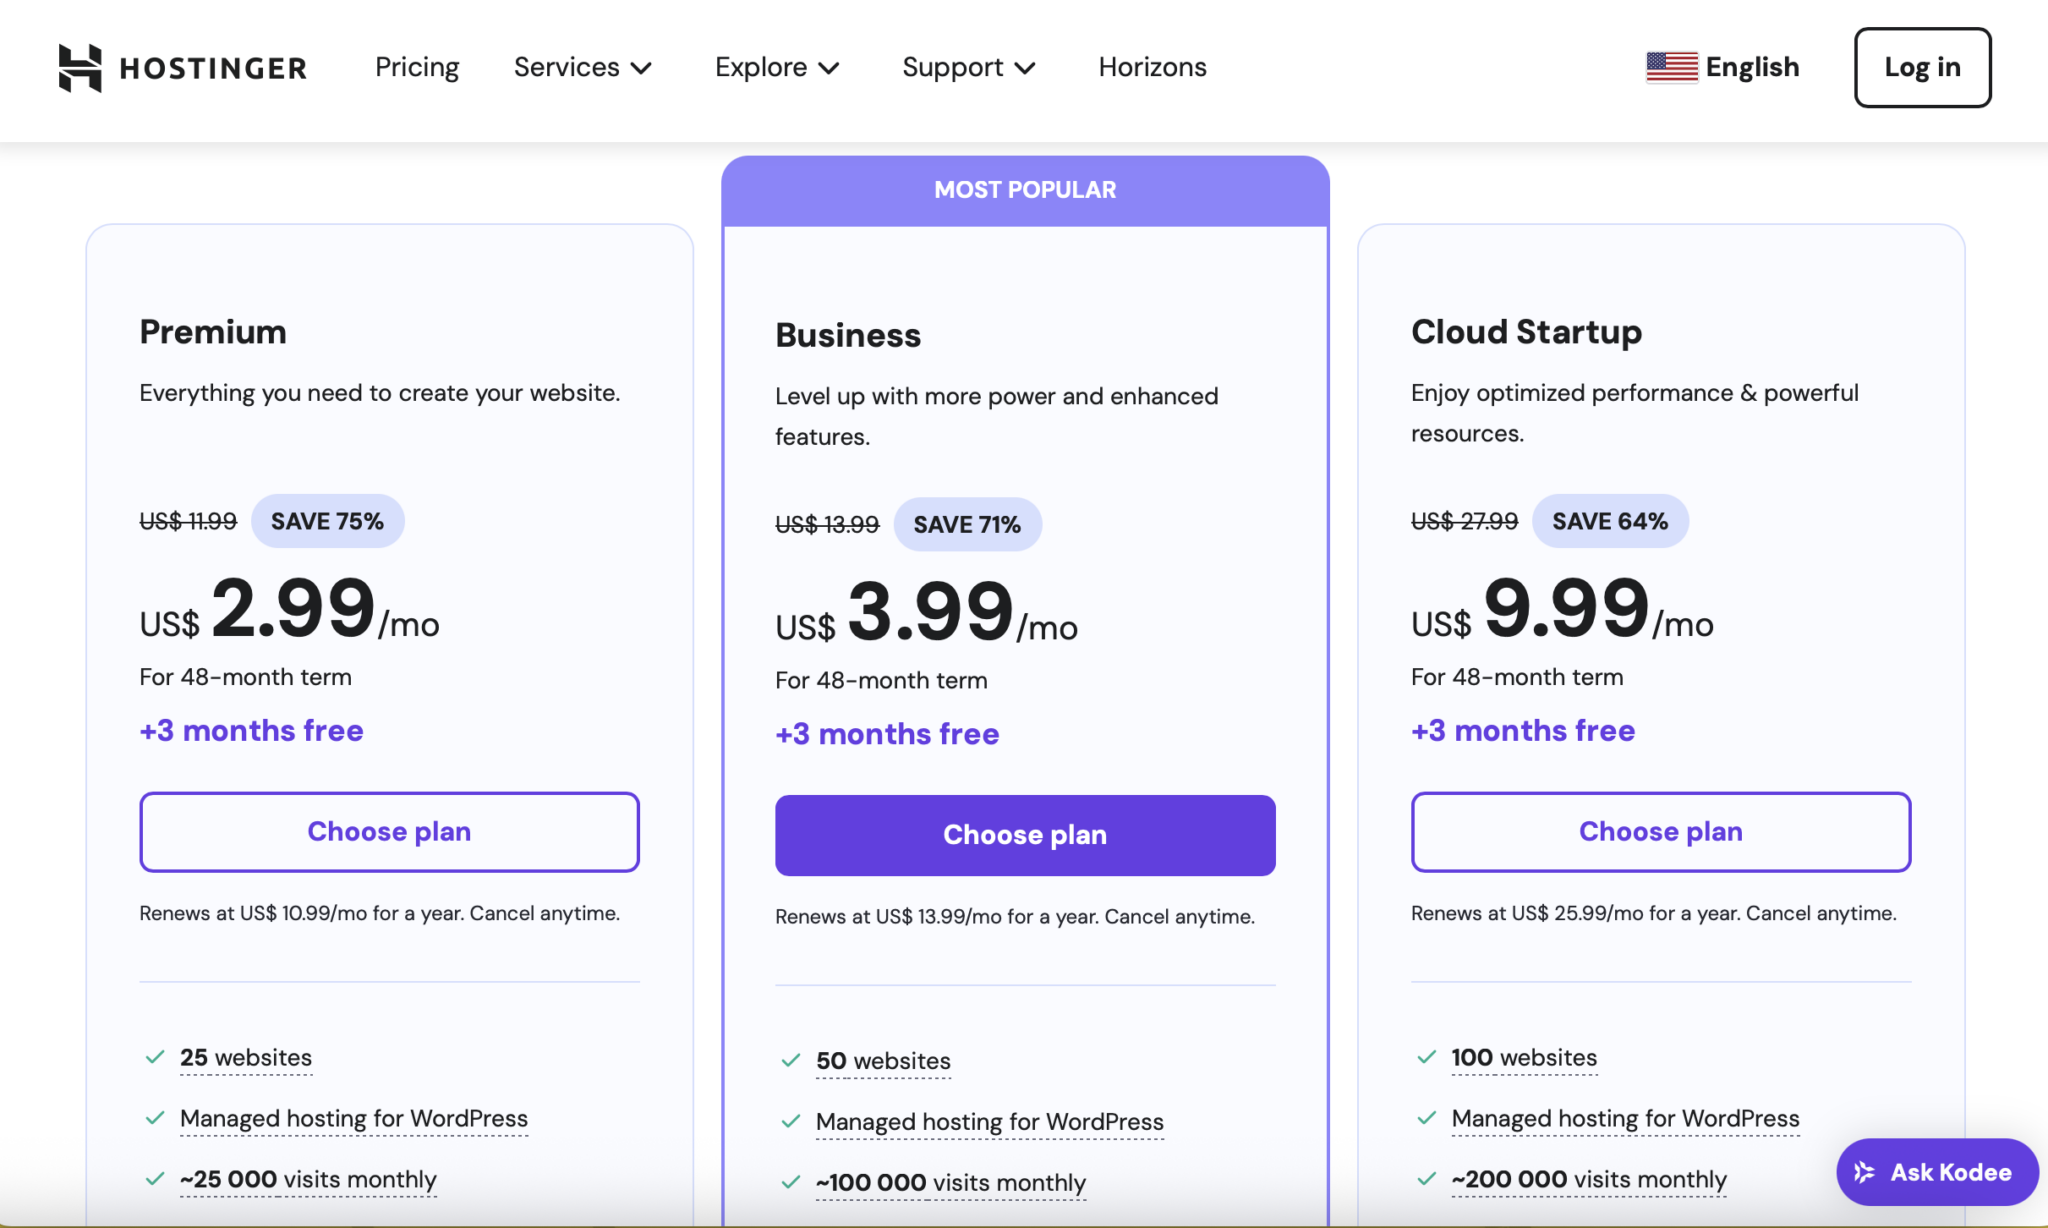Click the checkmark beside 100 websites
The image size is (2048, 1228).
(1426, 1056)
